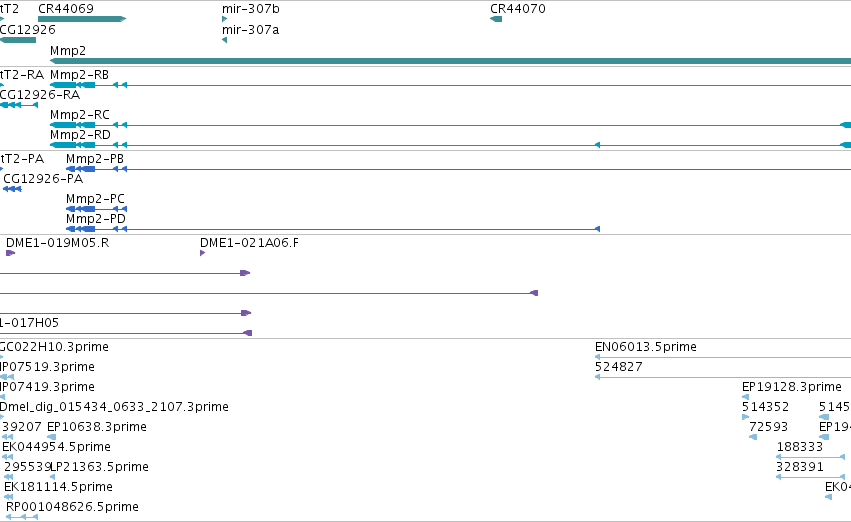Viewport: 851px width, 522px height.
Task: Select the GC022H10.3prime EST label
Action: tap(54, 347)
